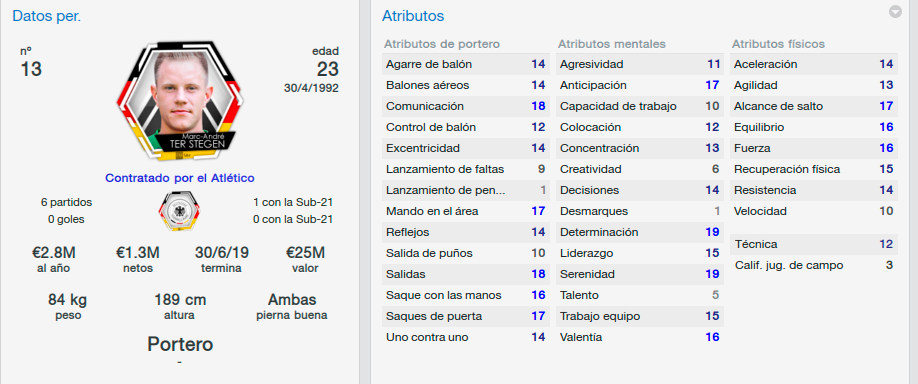This screenshot has height=384, width=918.
Task: Click the 'Atributos físicos' column header
Action: coord(778,44)
